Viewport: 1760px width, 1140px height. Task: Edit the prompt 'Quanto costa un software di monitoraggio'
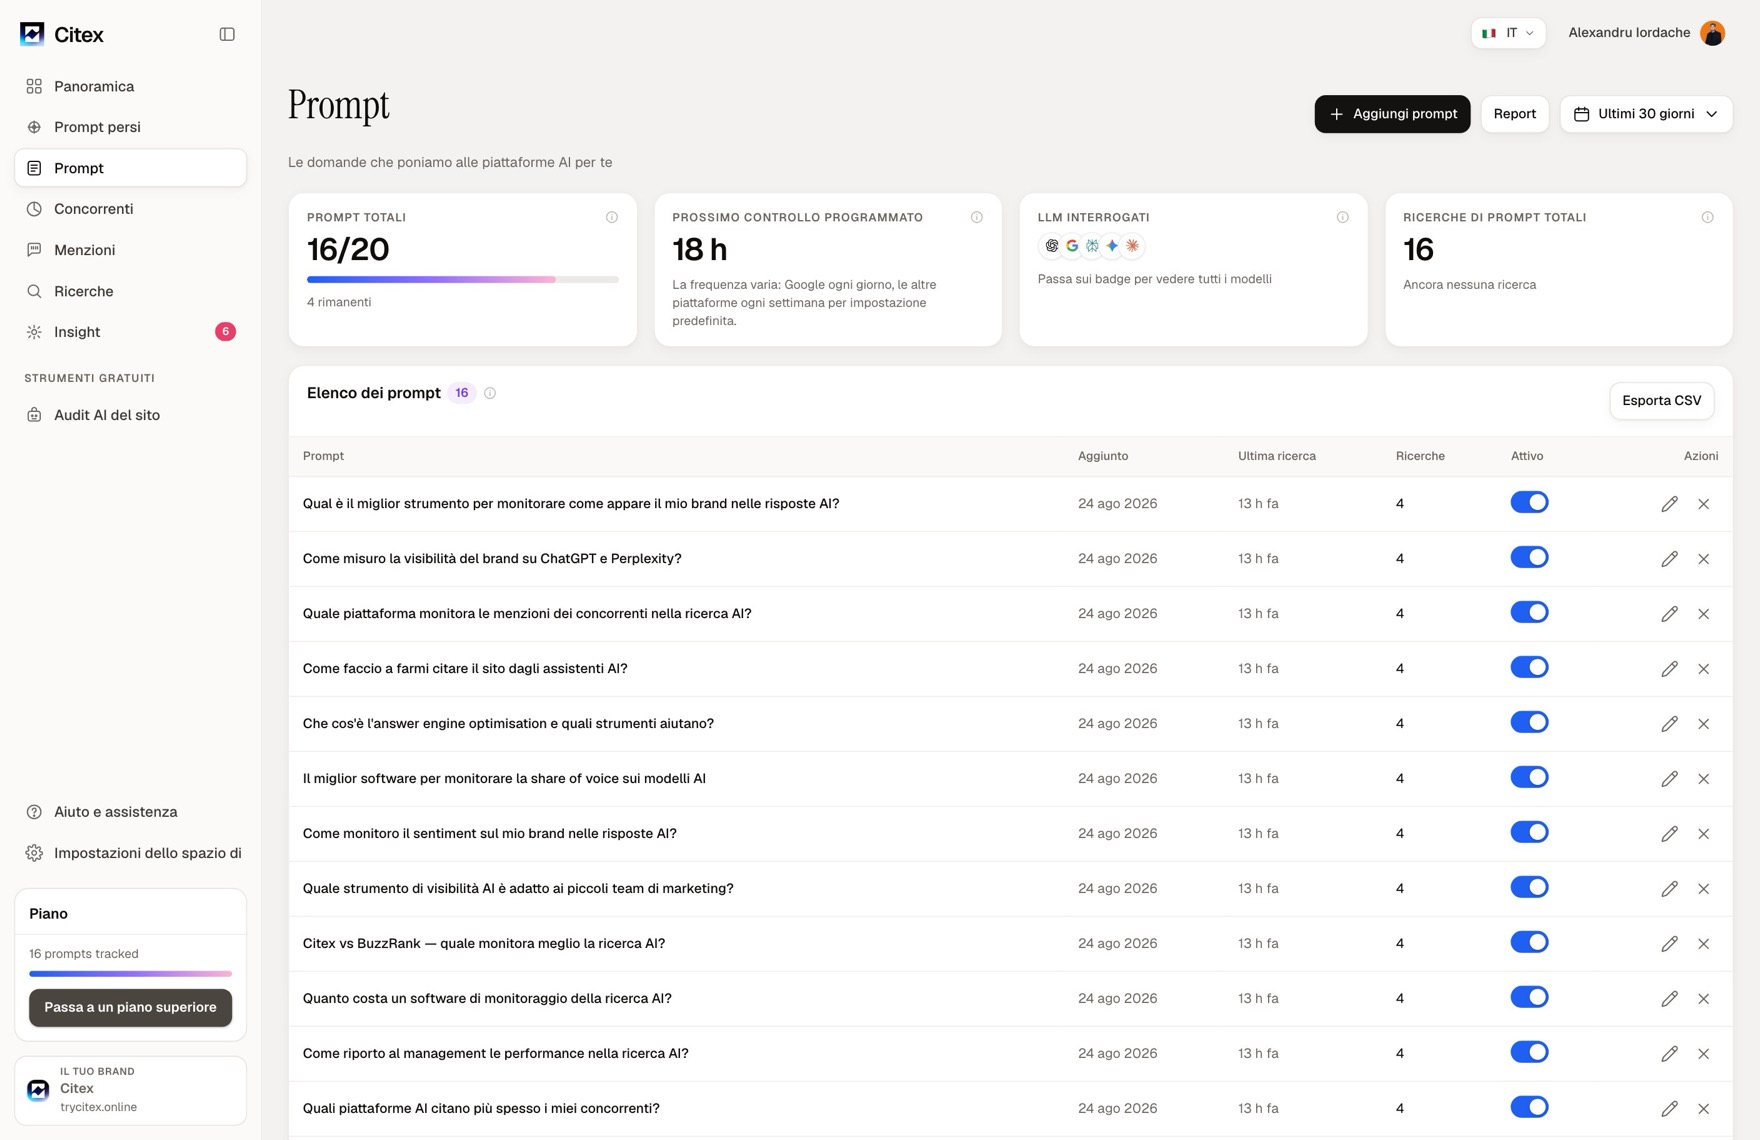1669,999
